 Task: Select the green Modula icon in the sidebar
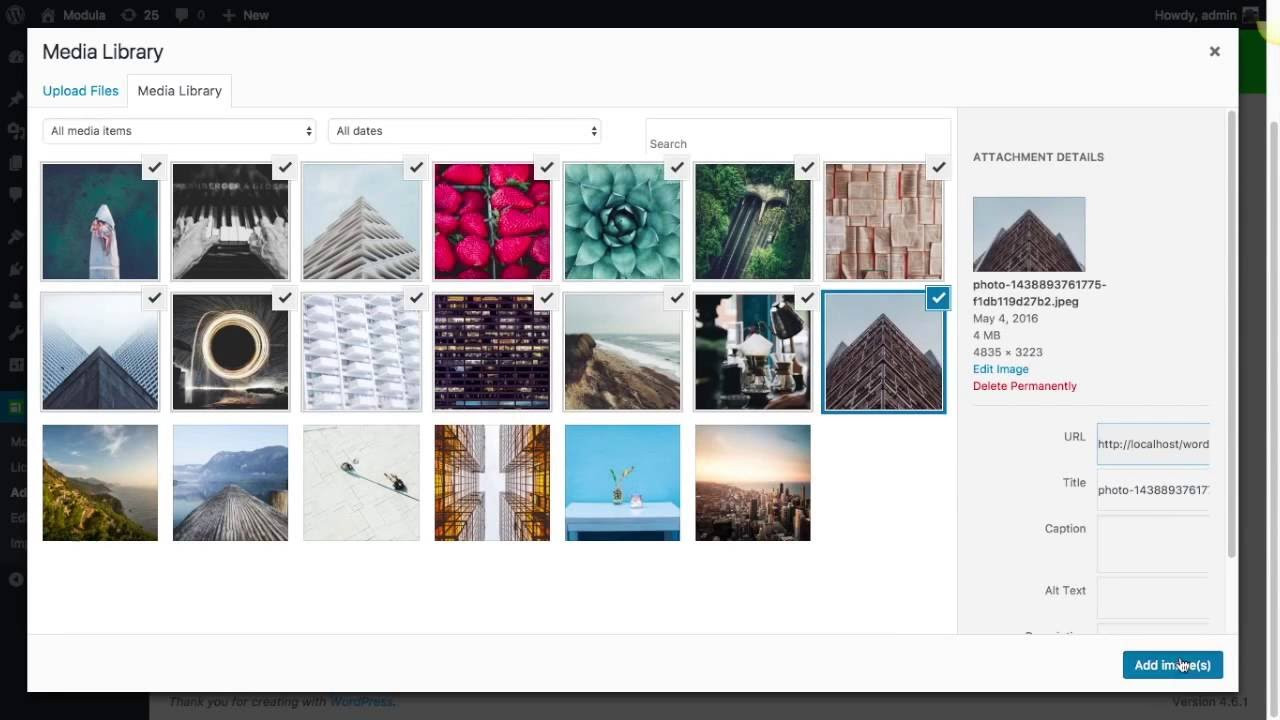15,407
